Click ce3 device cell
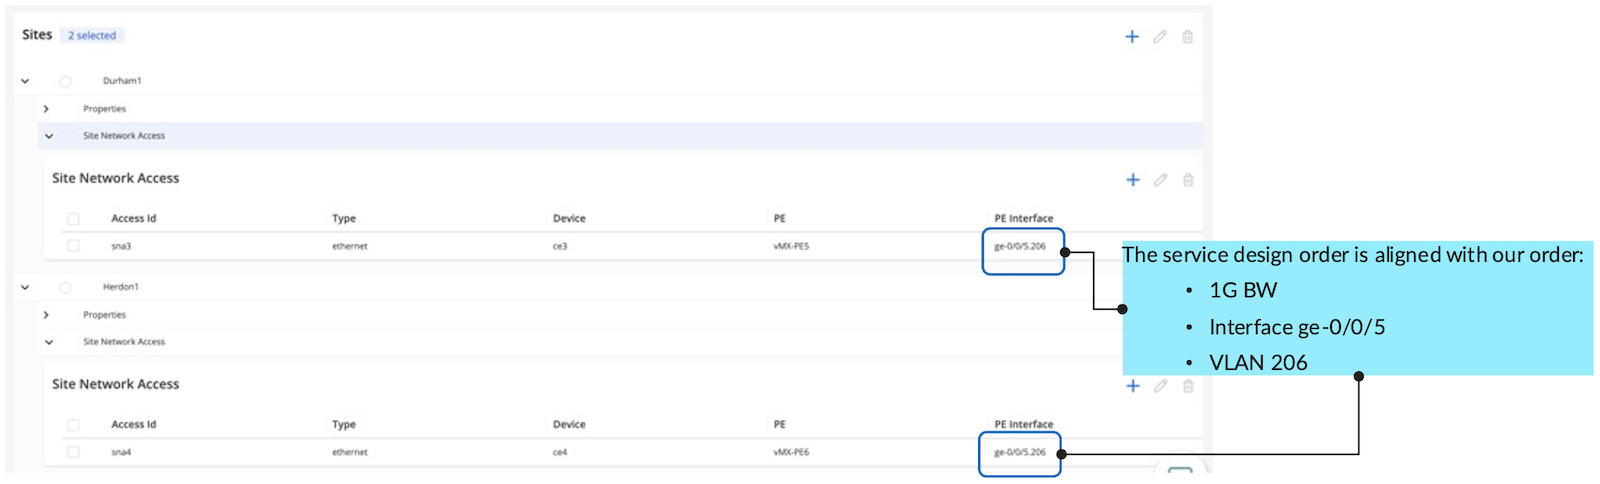The width and height of the screenshot is (1600, 484). pyautogui.click(x=560, y=246)
